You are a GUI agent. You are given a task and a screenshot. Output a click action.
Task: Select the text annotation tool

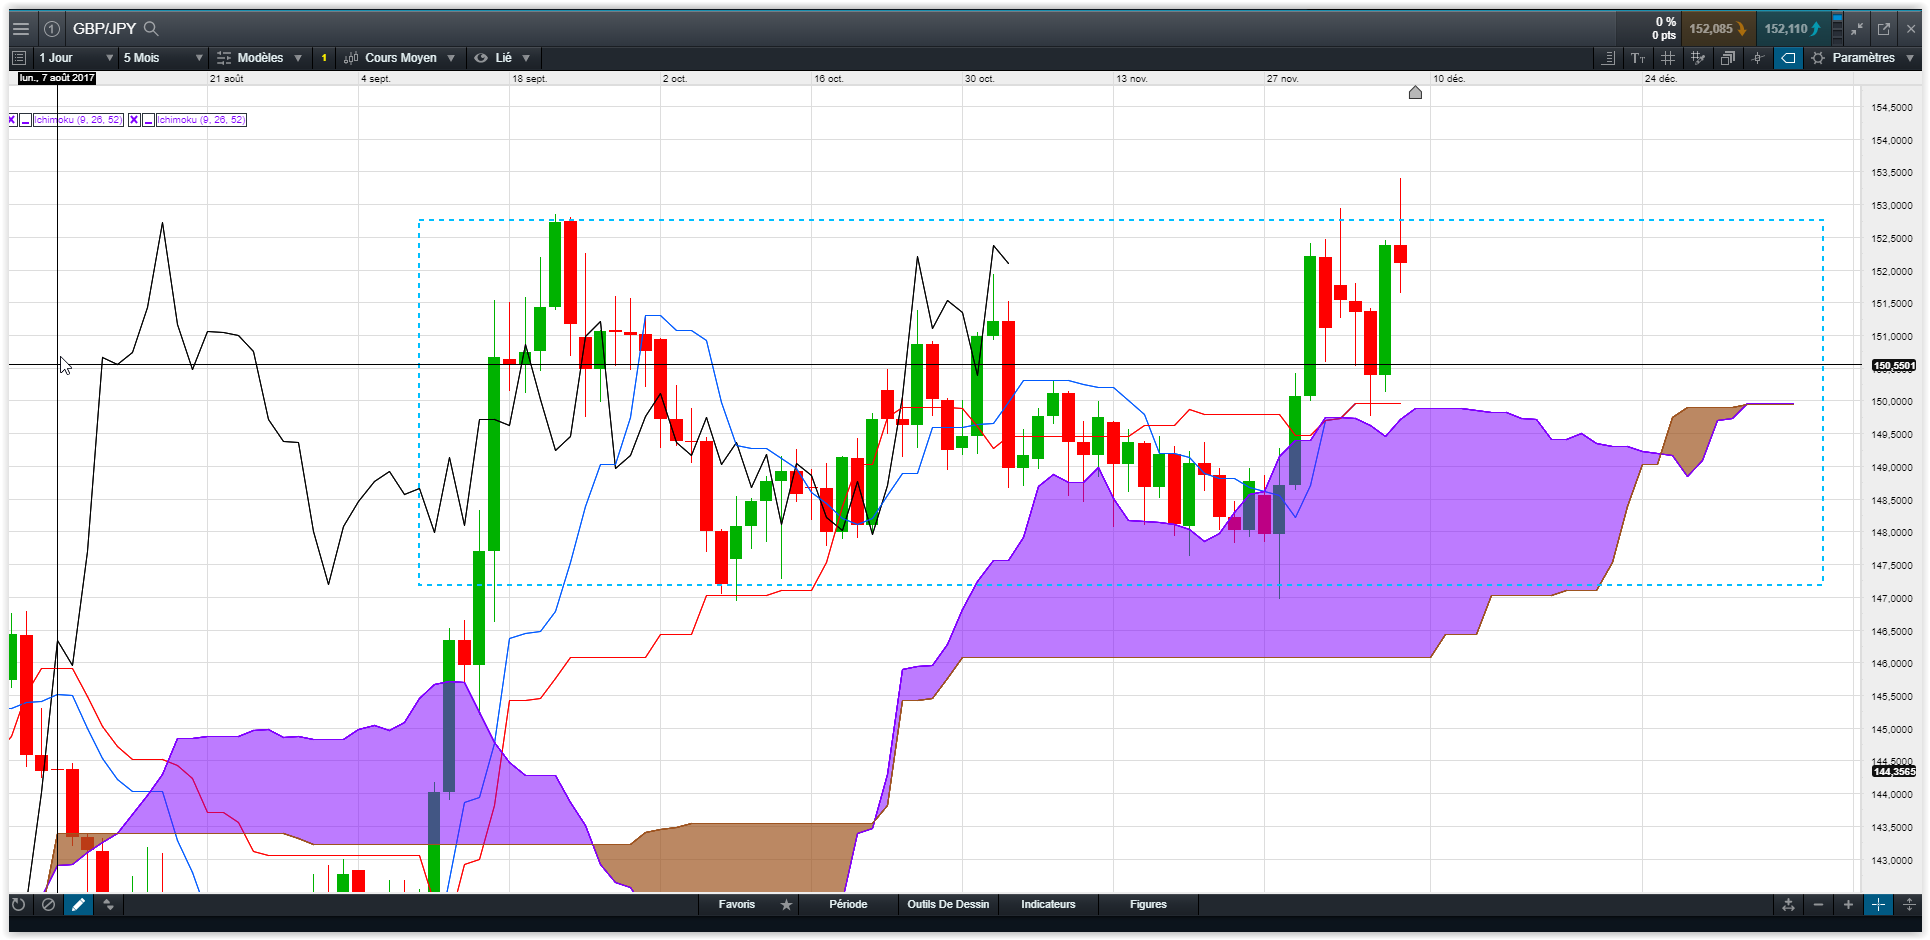point(1638,58)
